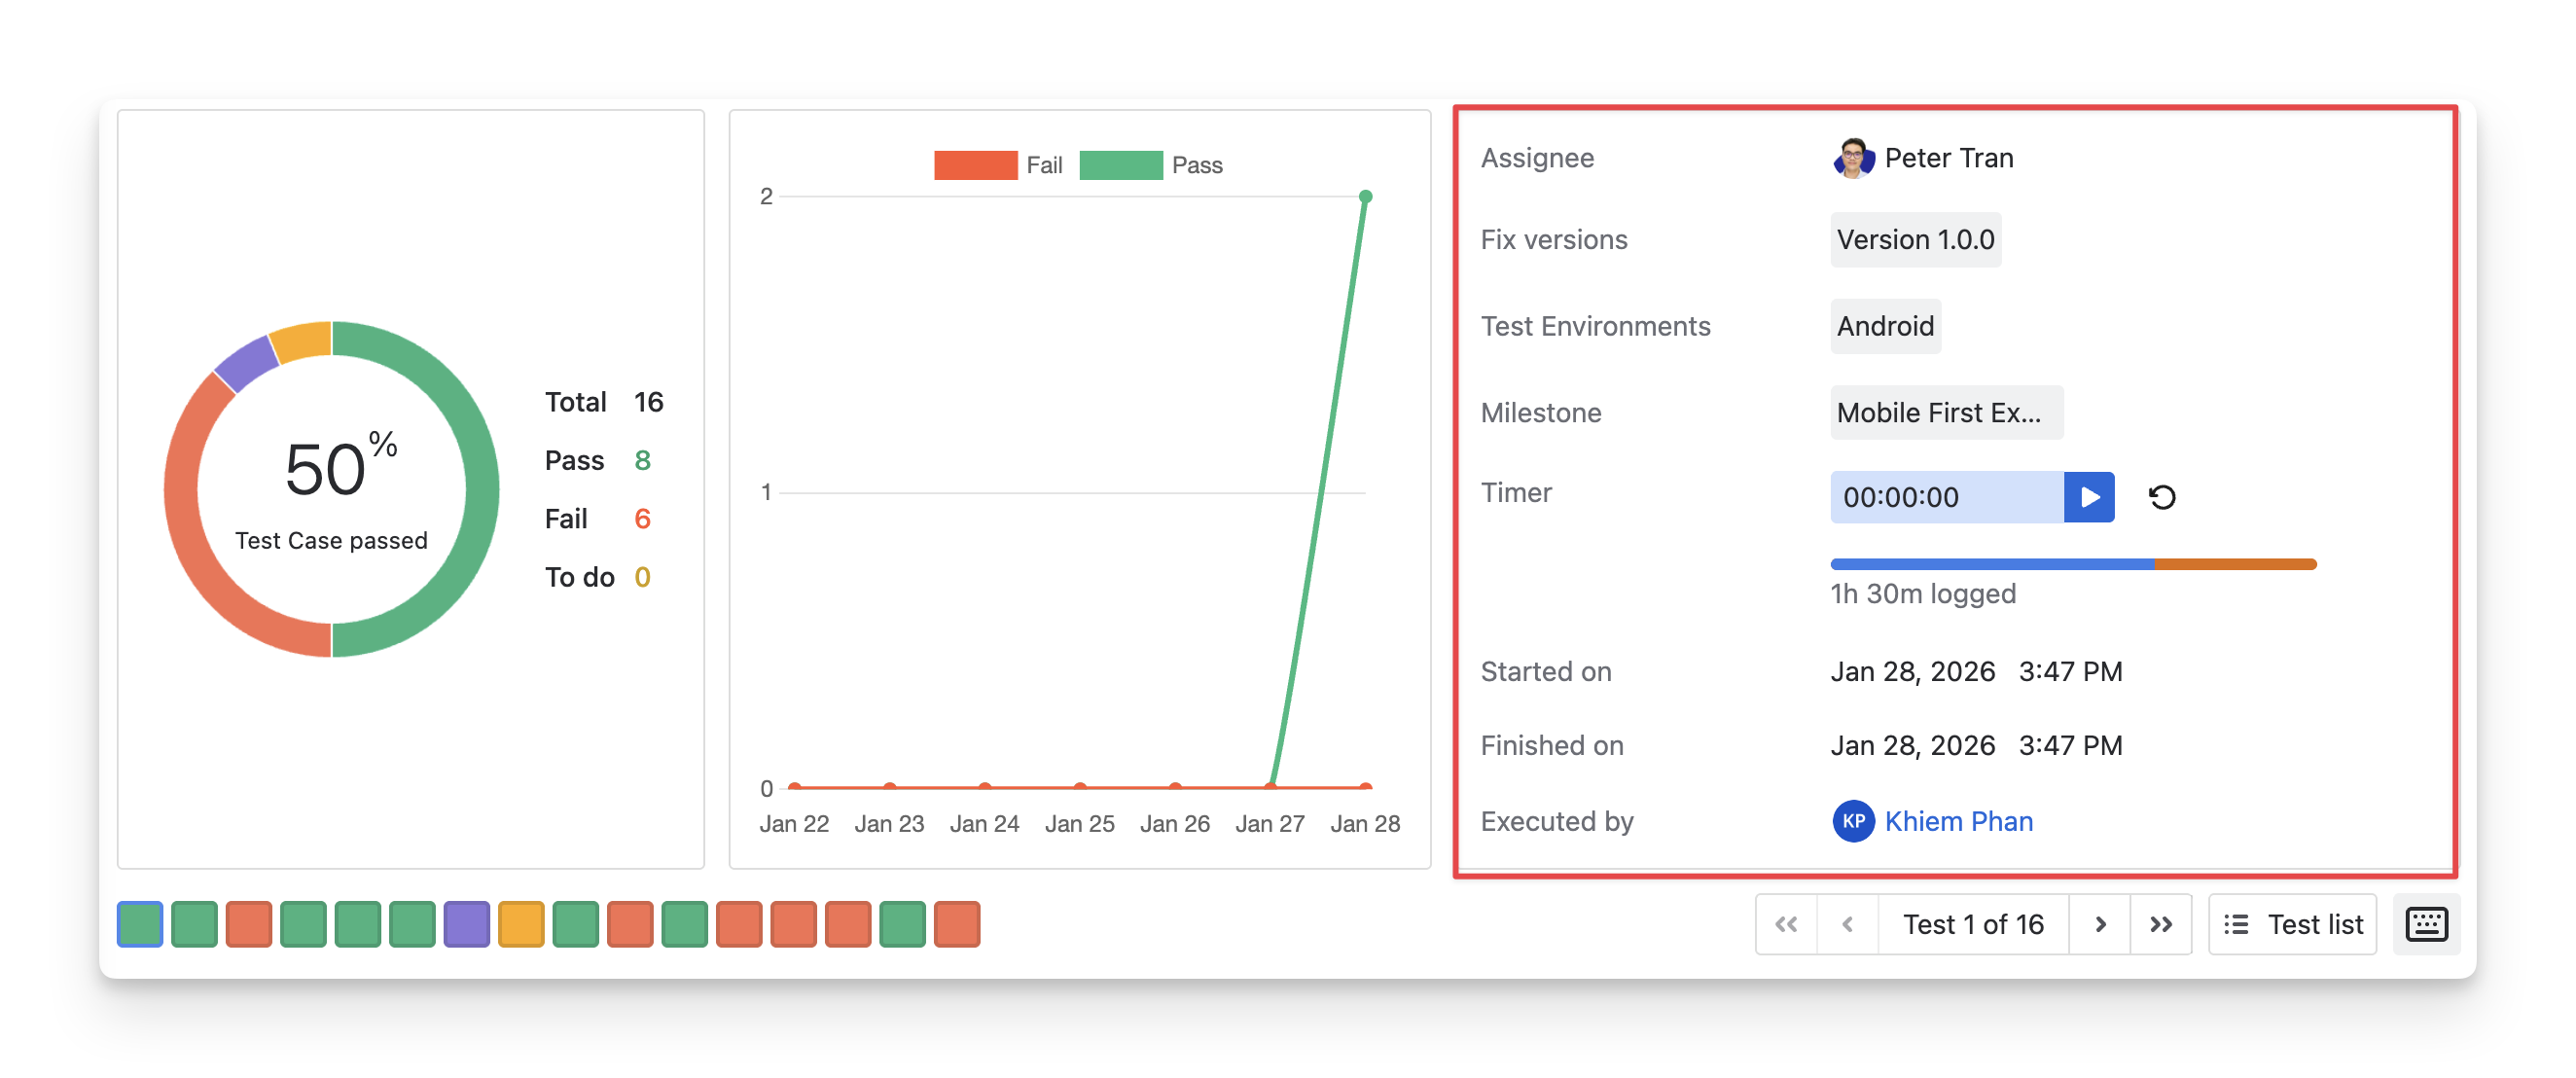Viewport: 2576px width, 1078px height.
Task: Open the Test list
Action: [x=2291, y=924]
